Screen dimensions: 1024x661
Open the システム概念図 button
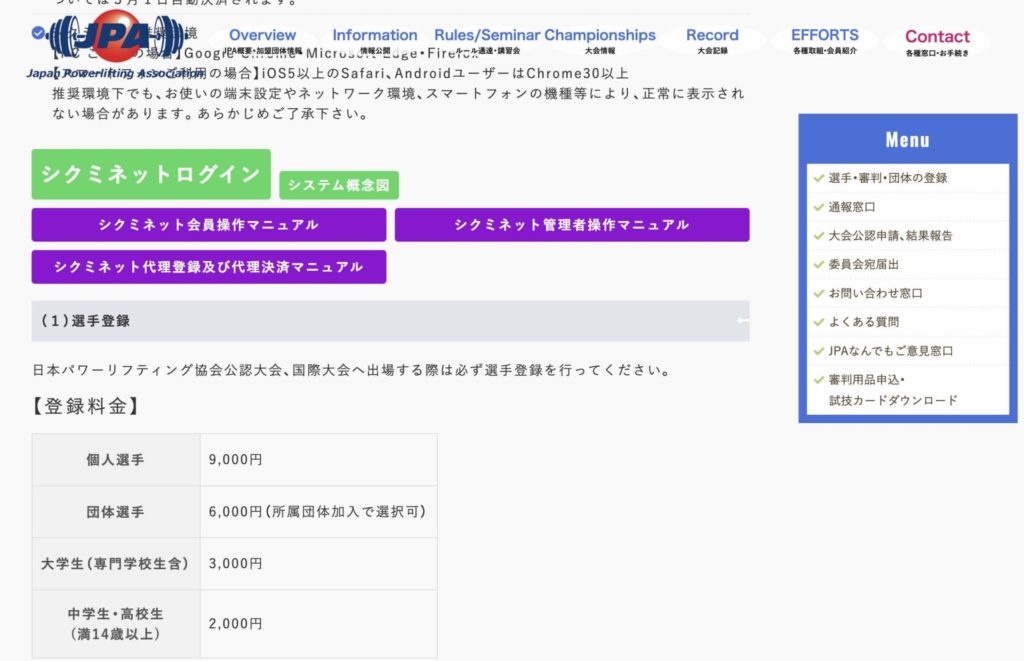(x=339, y=185)
